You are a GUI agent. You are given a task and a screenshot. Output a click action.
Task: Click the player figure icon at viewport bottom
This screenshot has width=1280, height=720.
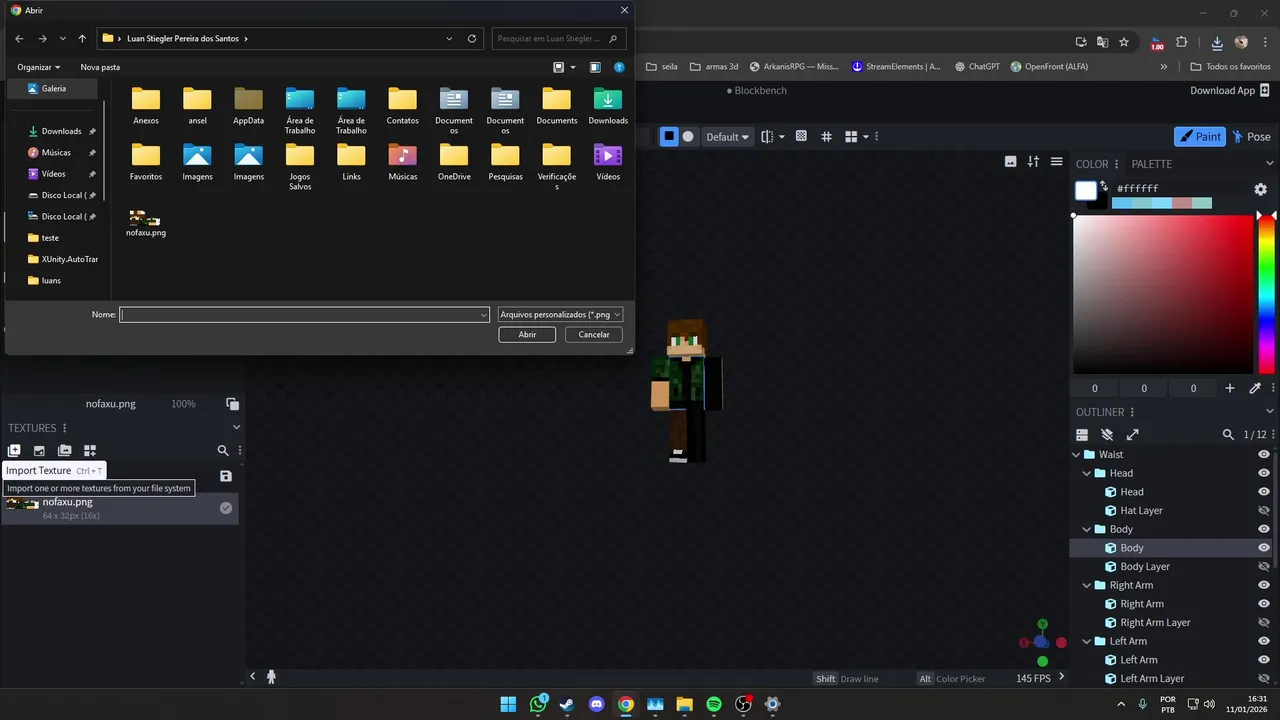(x=271, y=677)
